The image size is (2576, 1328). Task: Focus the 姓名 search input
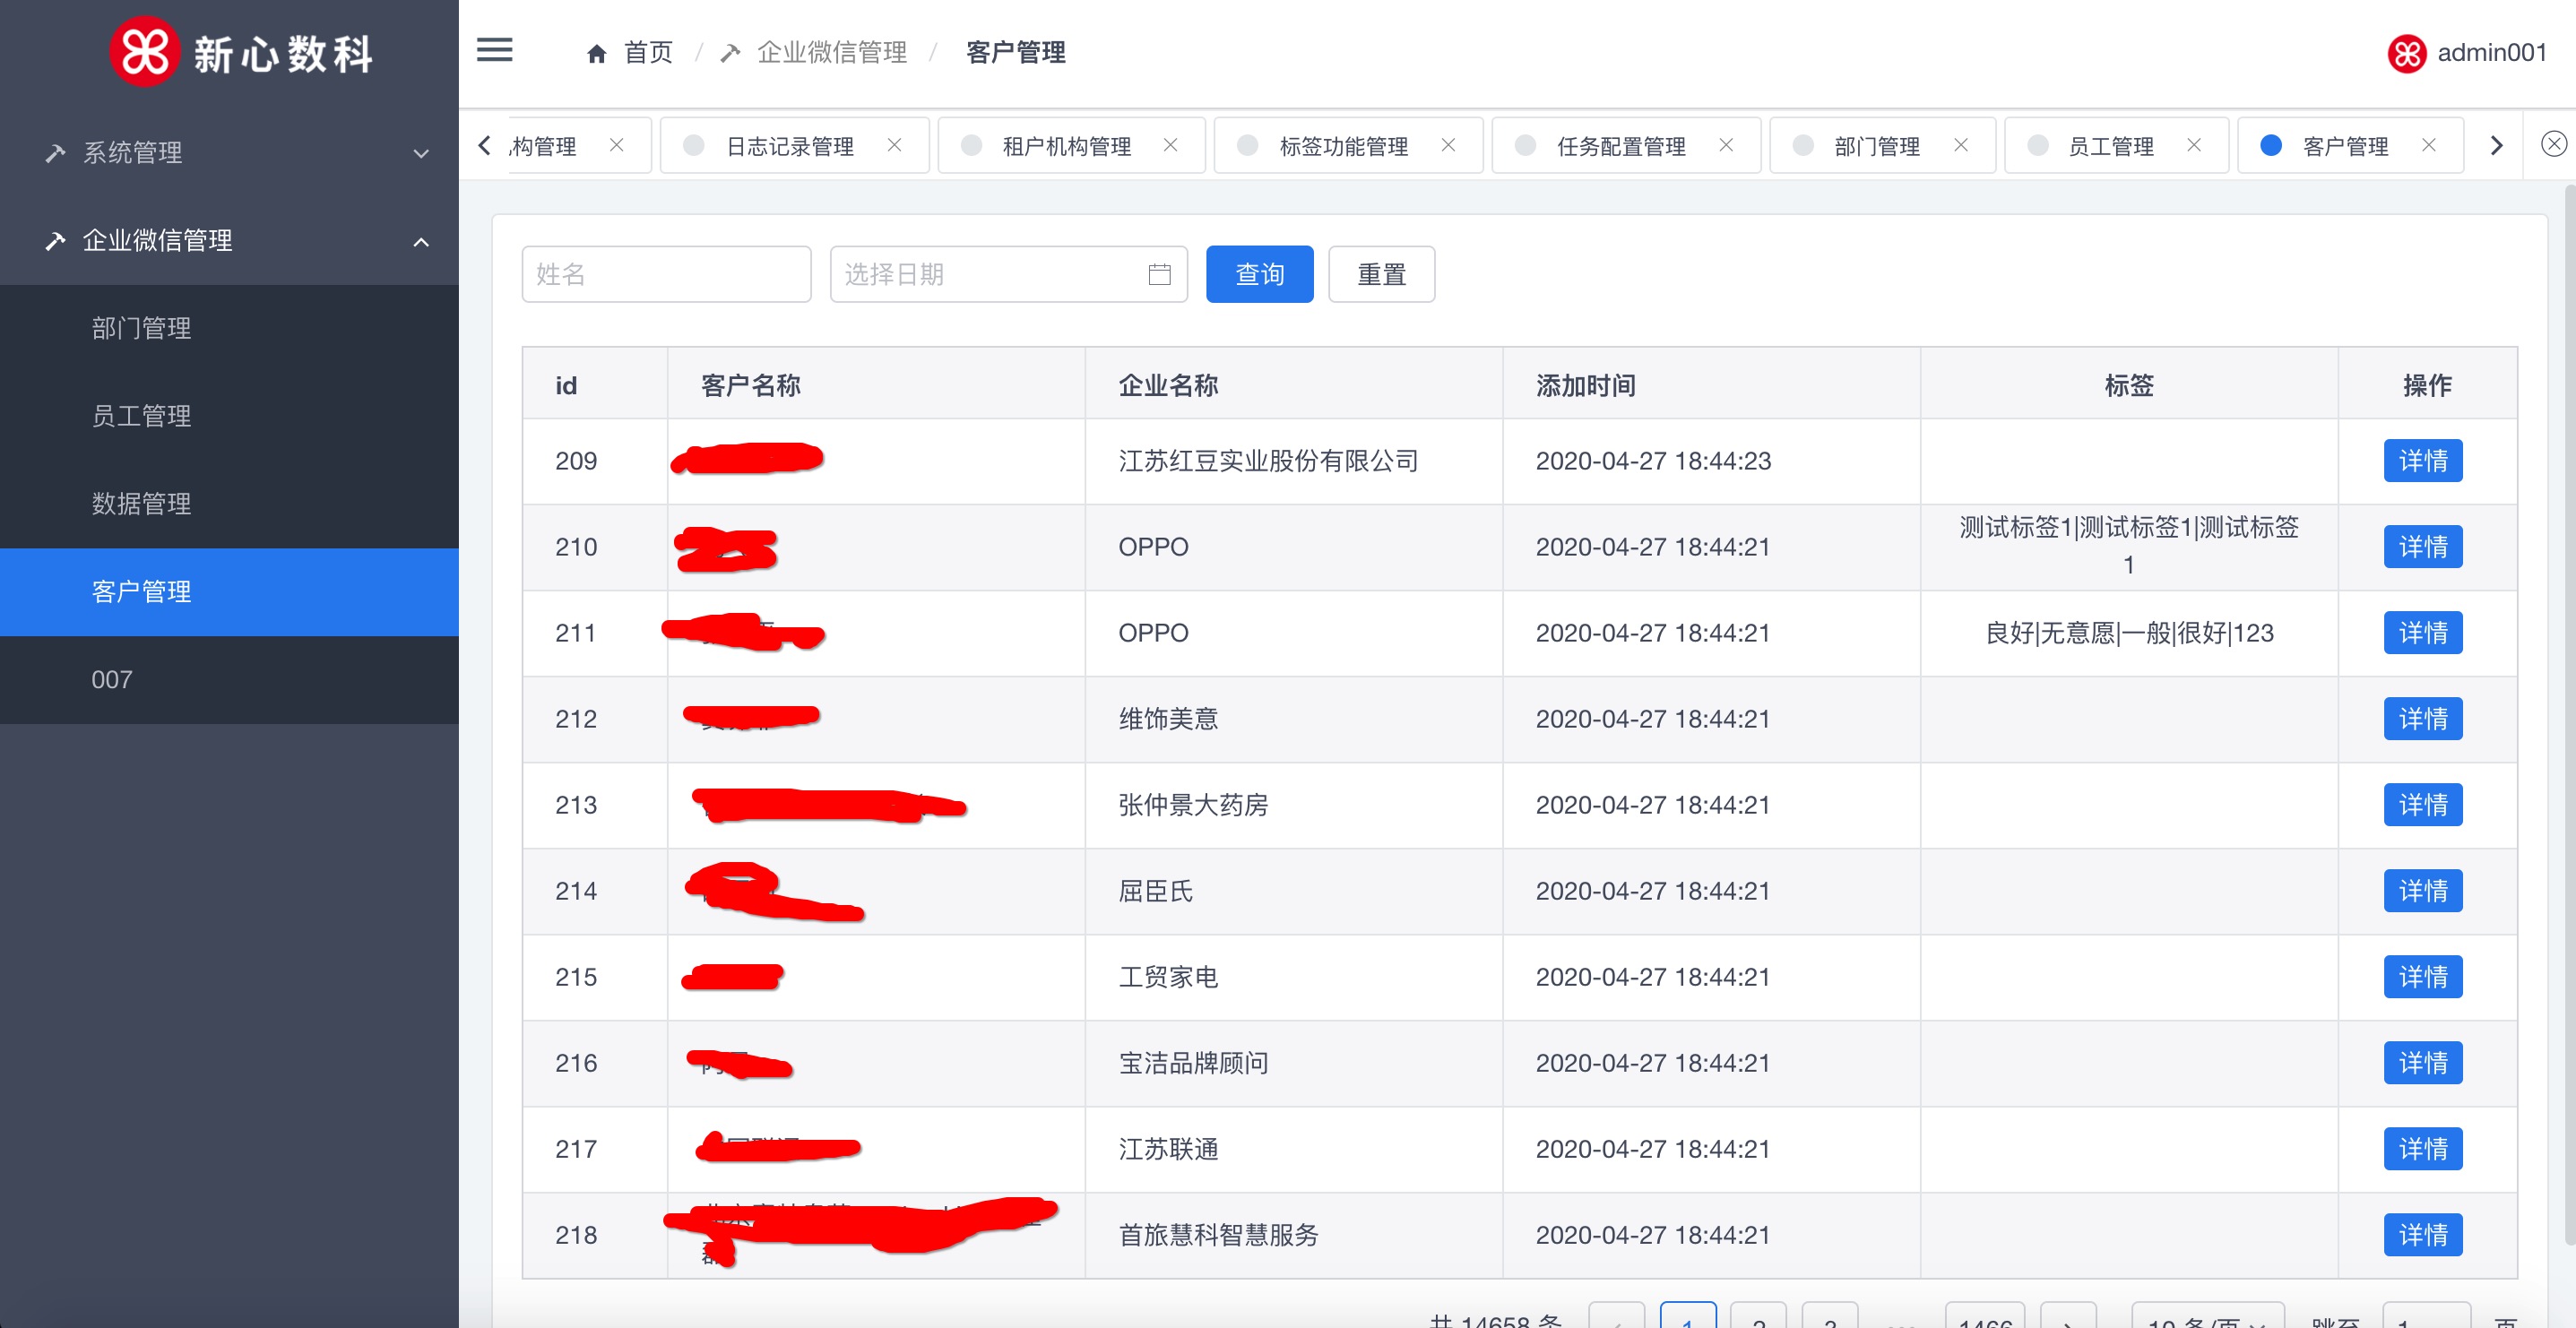[666, 274]
